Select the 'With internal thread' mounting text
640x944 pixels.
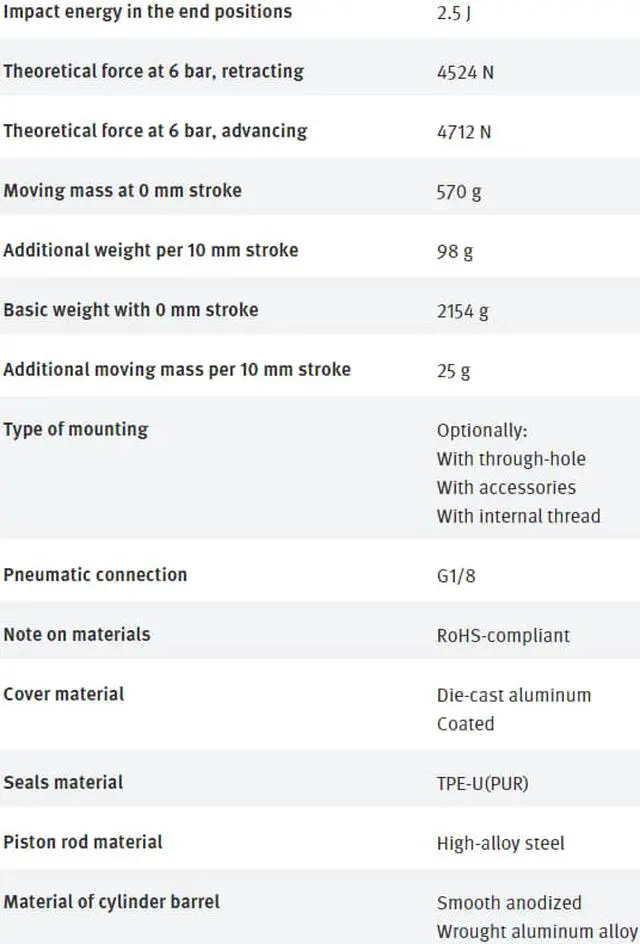pos(518,516)
